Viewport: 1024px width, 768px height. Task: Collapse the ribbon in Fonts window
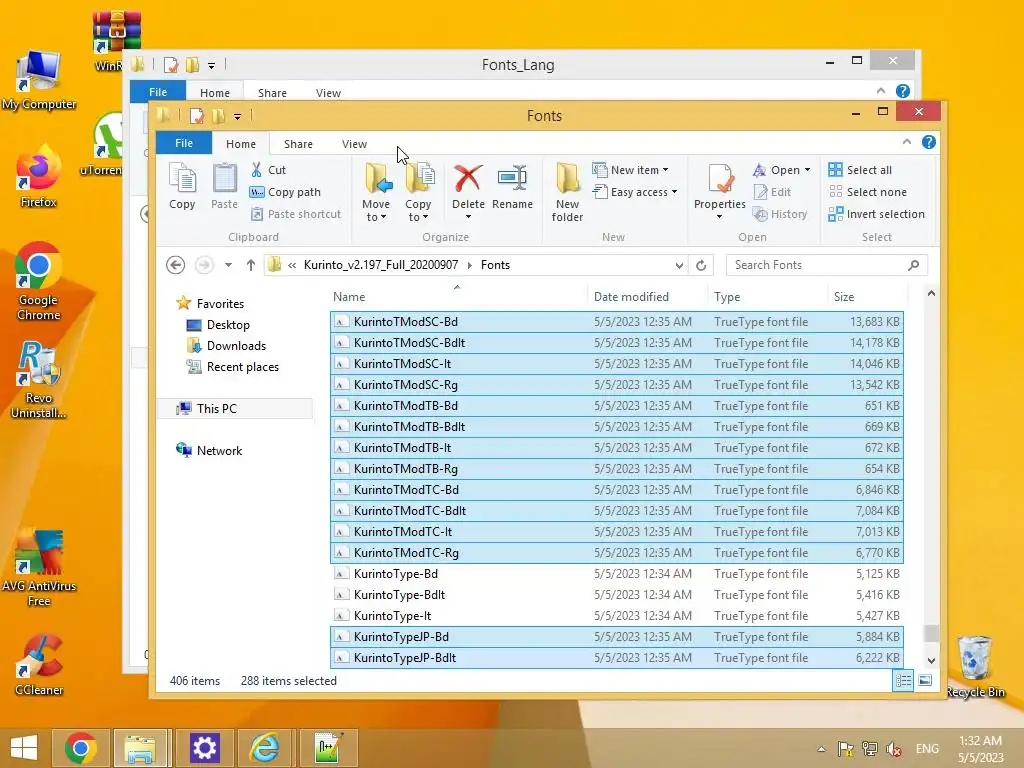click(x=906, y=142)
